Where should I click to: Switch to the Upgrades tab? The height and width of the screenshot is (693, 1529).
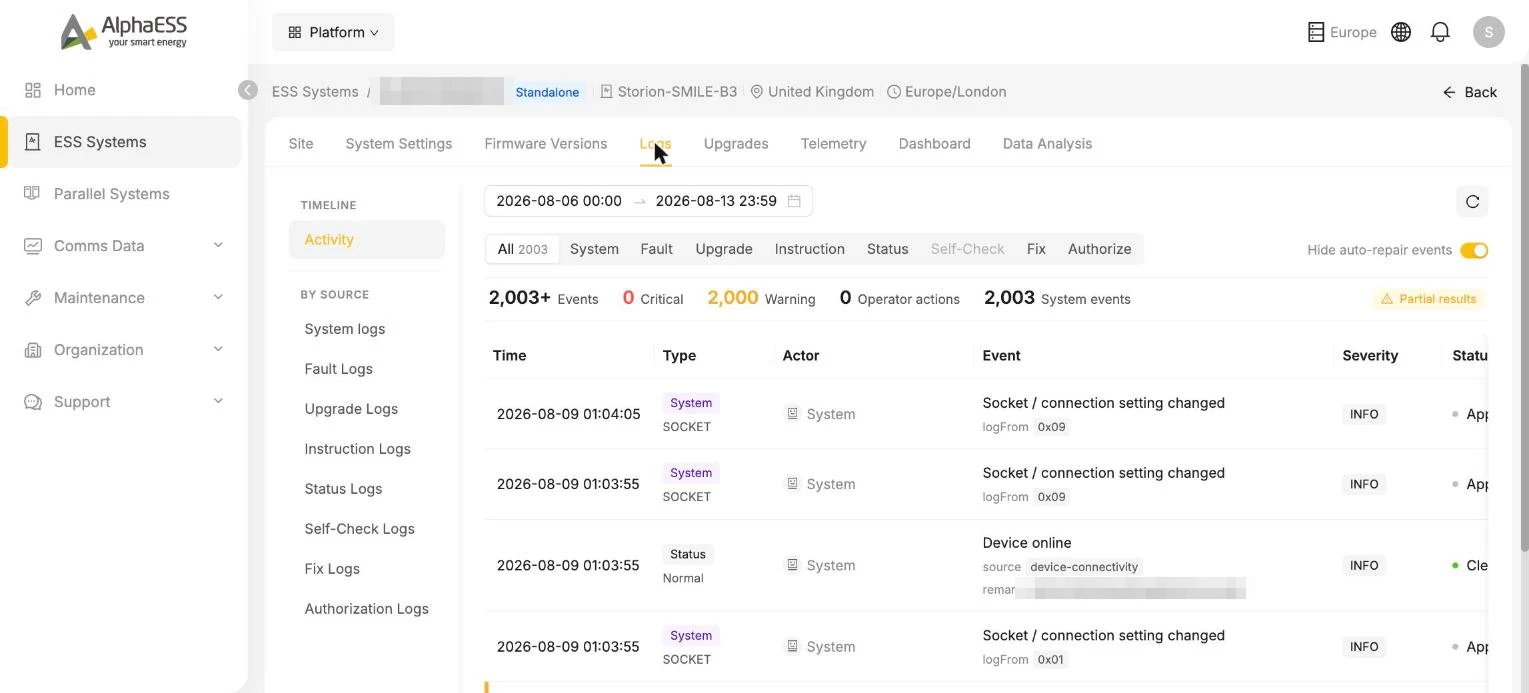click(736, 144)
